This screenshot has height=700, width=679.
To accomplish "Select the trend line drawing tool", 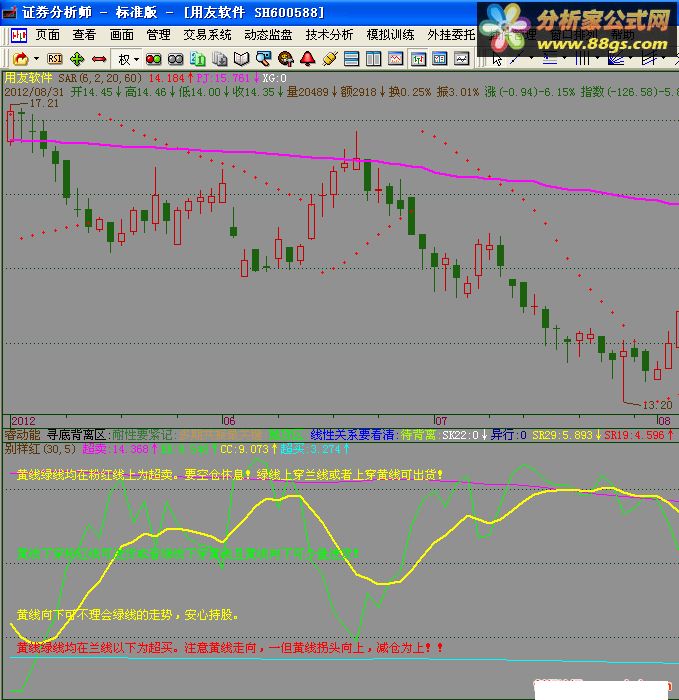I will (x=518, y=59).
